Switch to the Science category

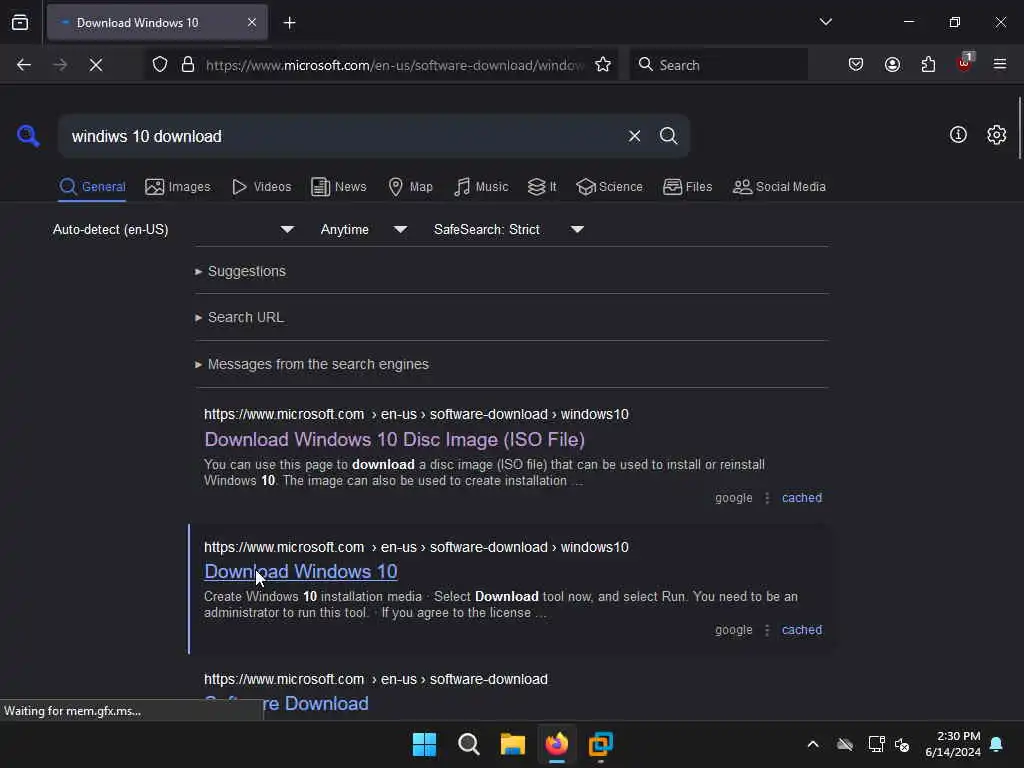click(x=609, y=187)
